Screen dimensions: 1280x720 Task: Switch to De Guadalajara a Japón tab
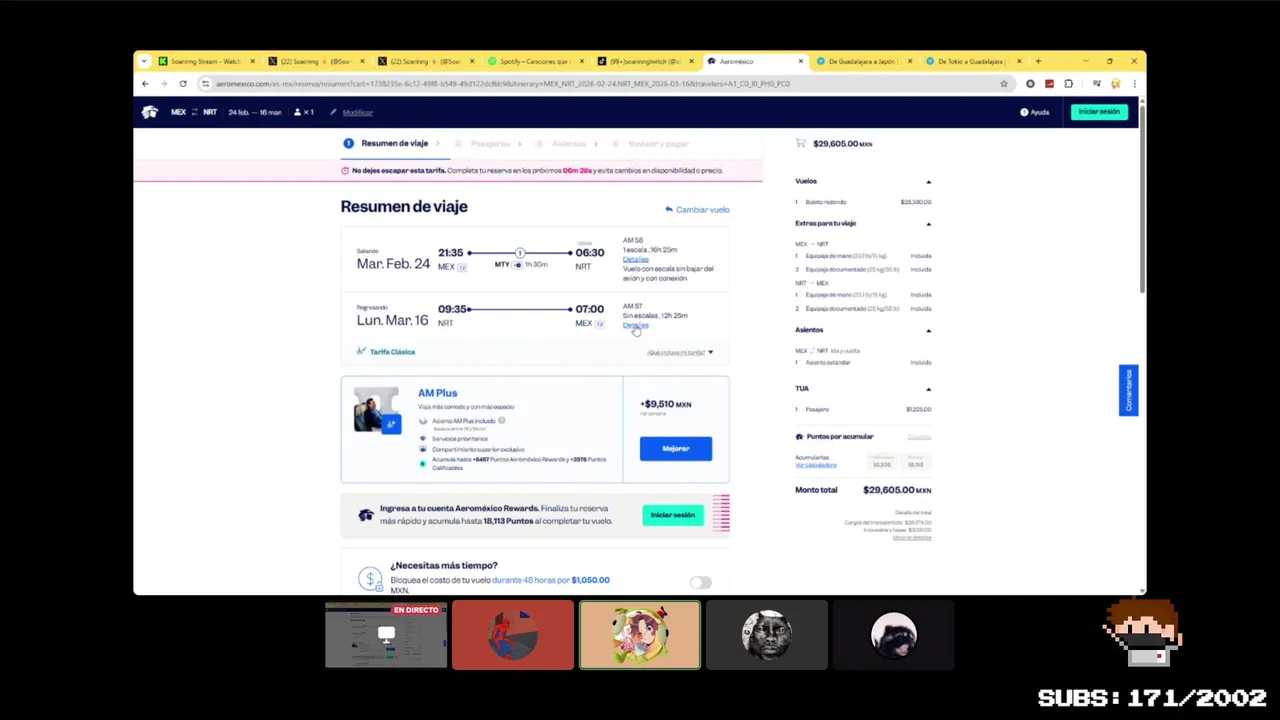[862, 61]
